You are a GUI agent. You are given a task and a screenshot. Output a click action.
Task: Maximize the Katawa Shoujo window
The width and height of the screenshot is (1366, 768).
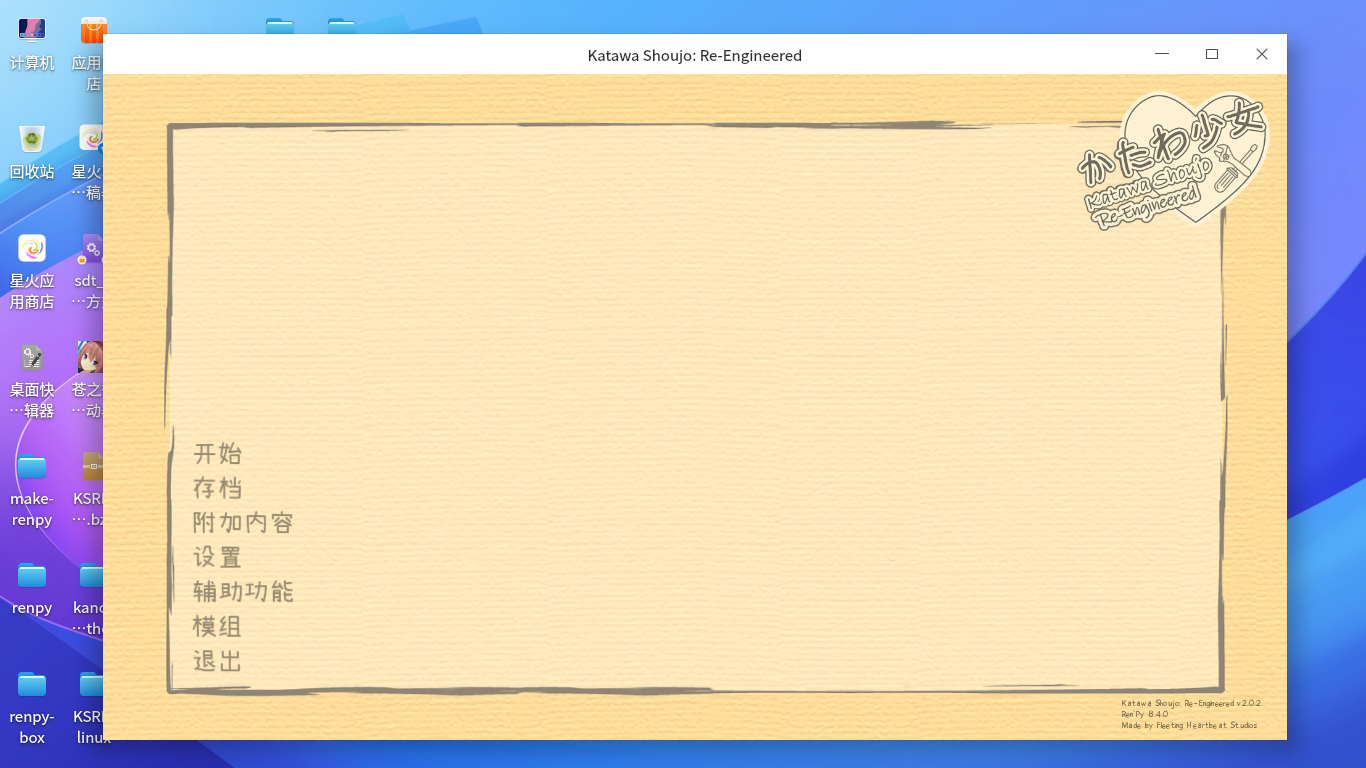(1212, 54)
